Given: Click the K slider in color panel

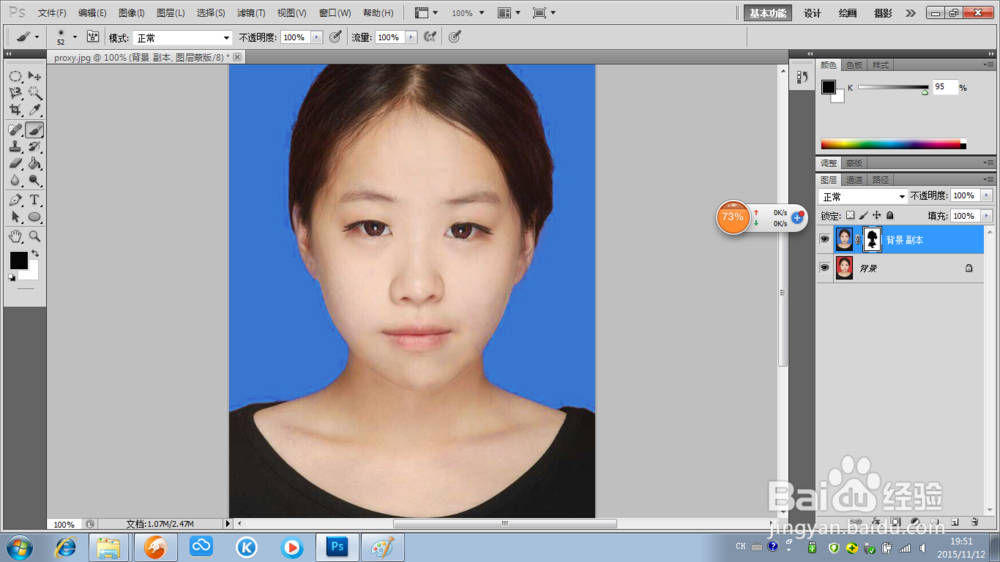Looking at the screenshot, I should click(893, 87).
